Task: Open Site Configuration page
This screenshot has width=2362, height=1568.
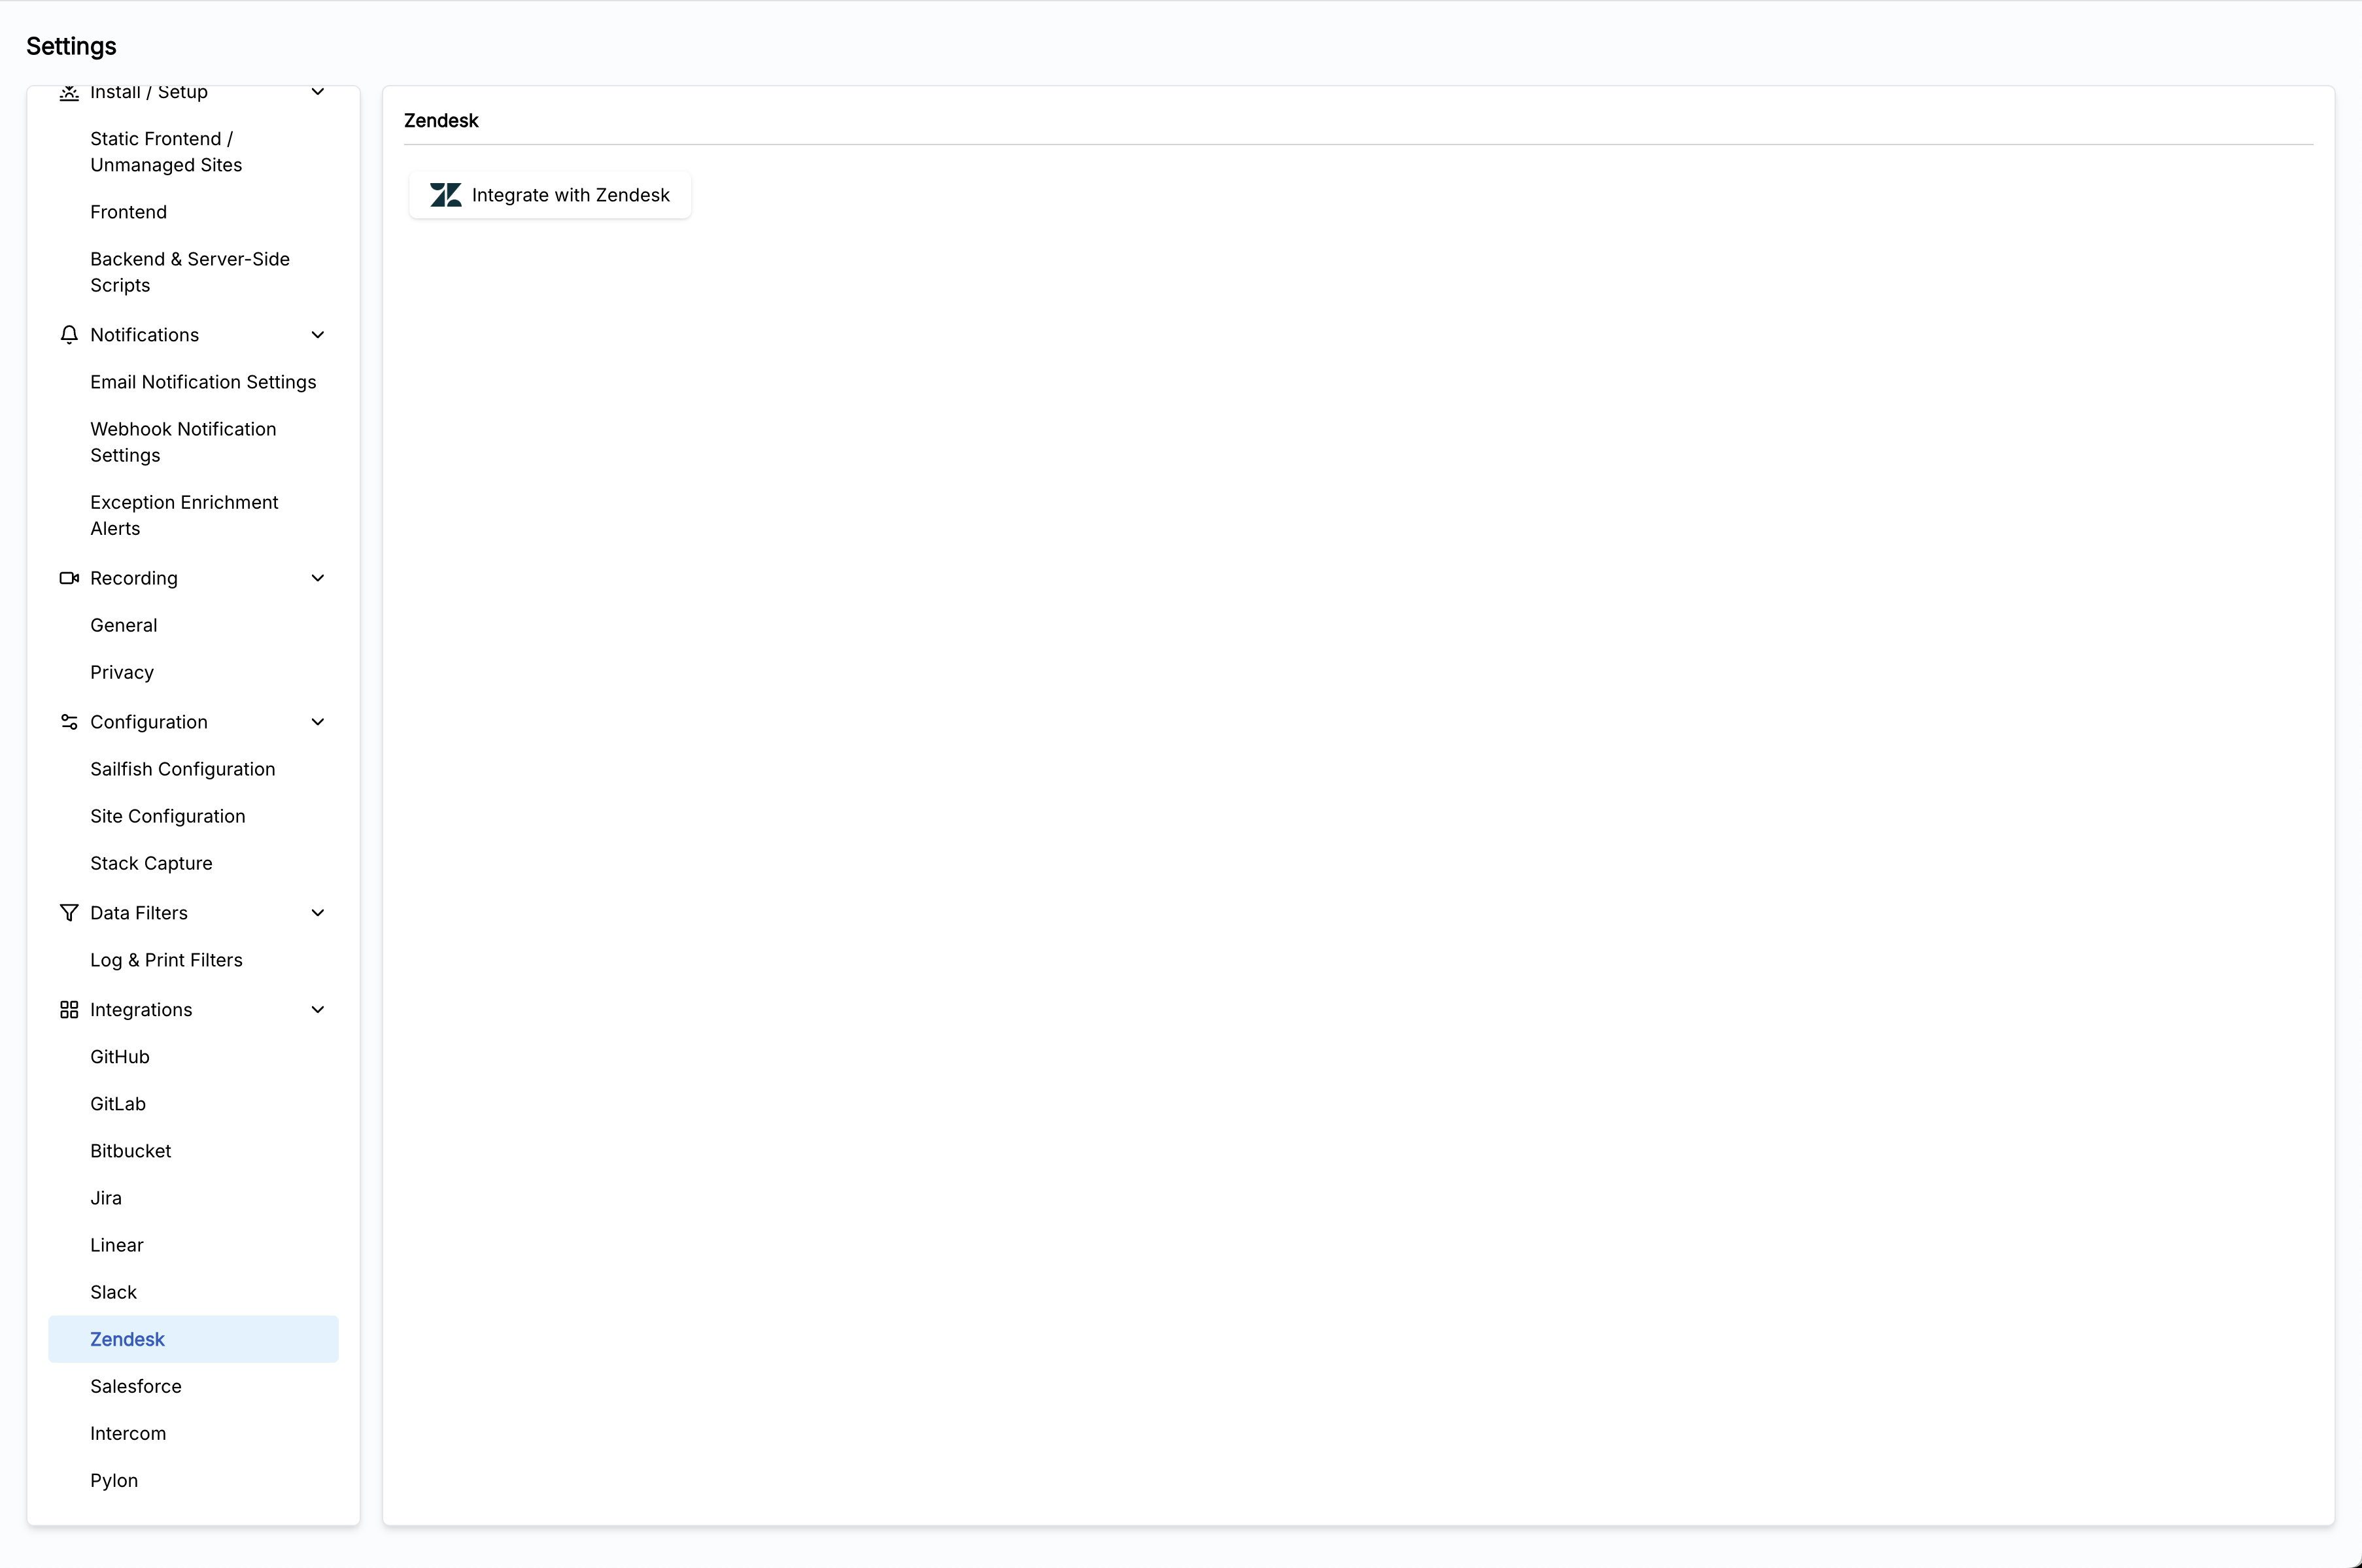Action: (x=193, y=816)
